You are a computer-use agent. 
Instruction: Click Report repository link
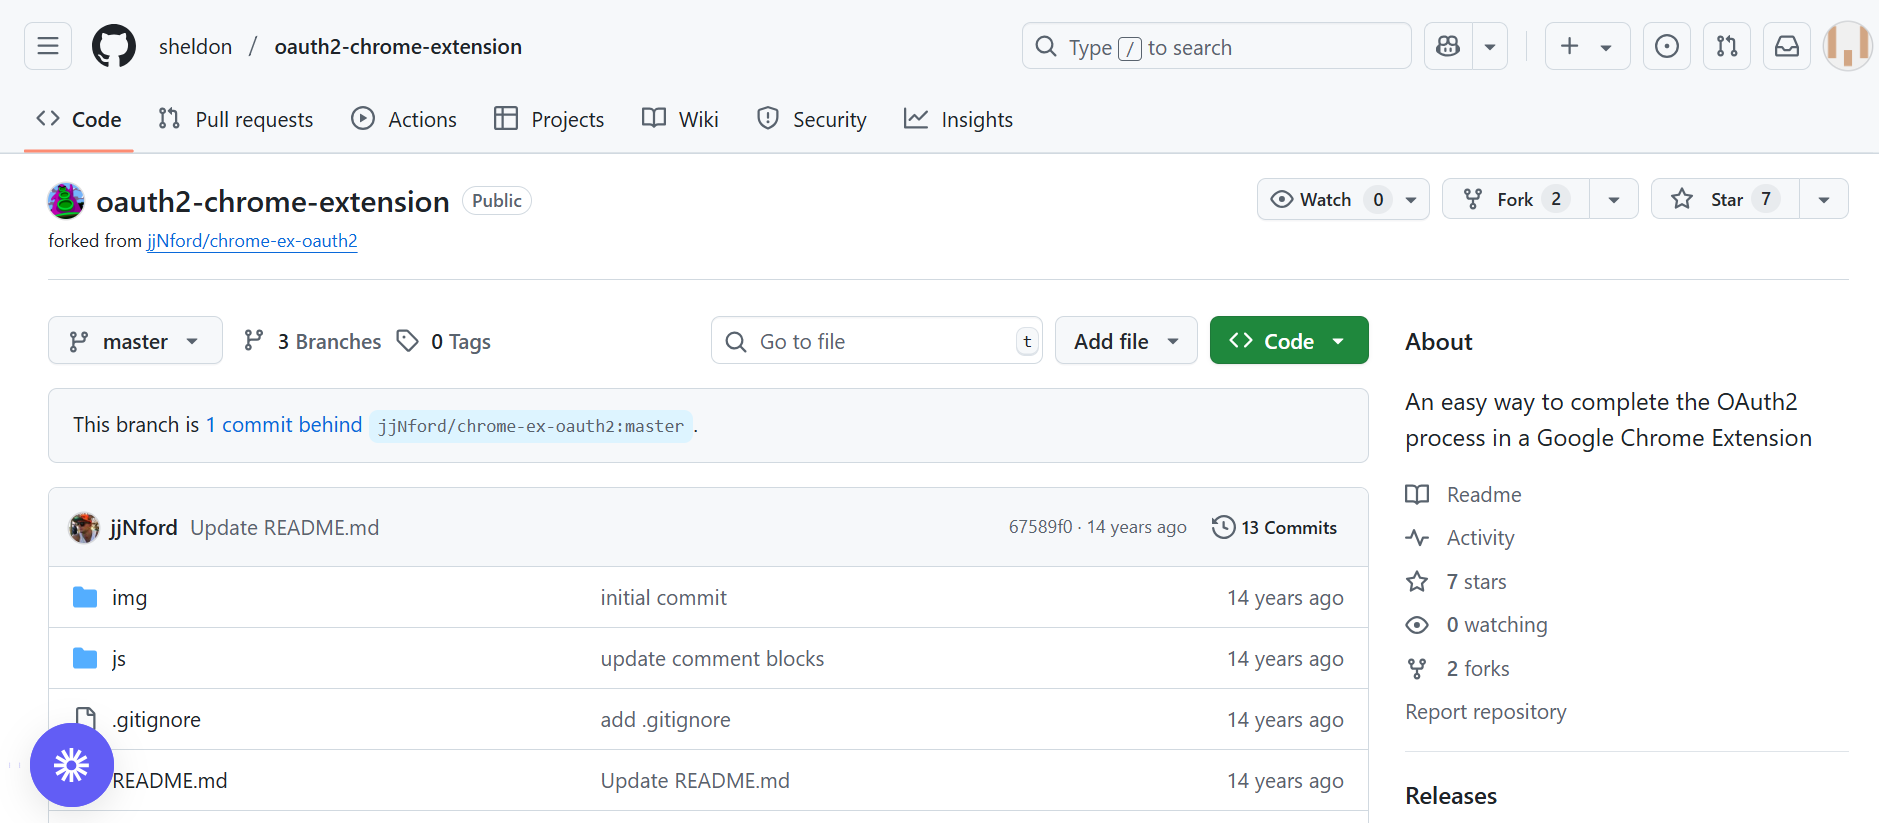tap(1486, 712)
